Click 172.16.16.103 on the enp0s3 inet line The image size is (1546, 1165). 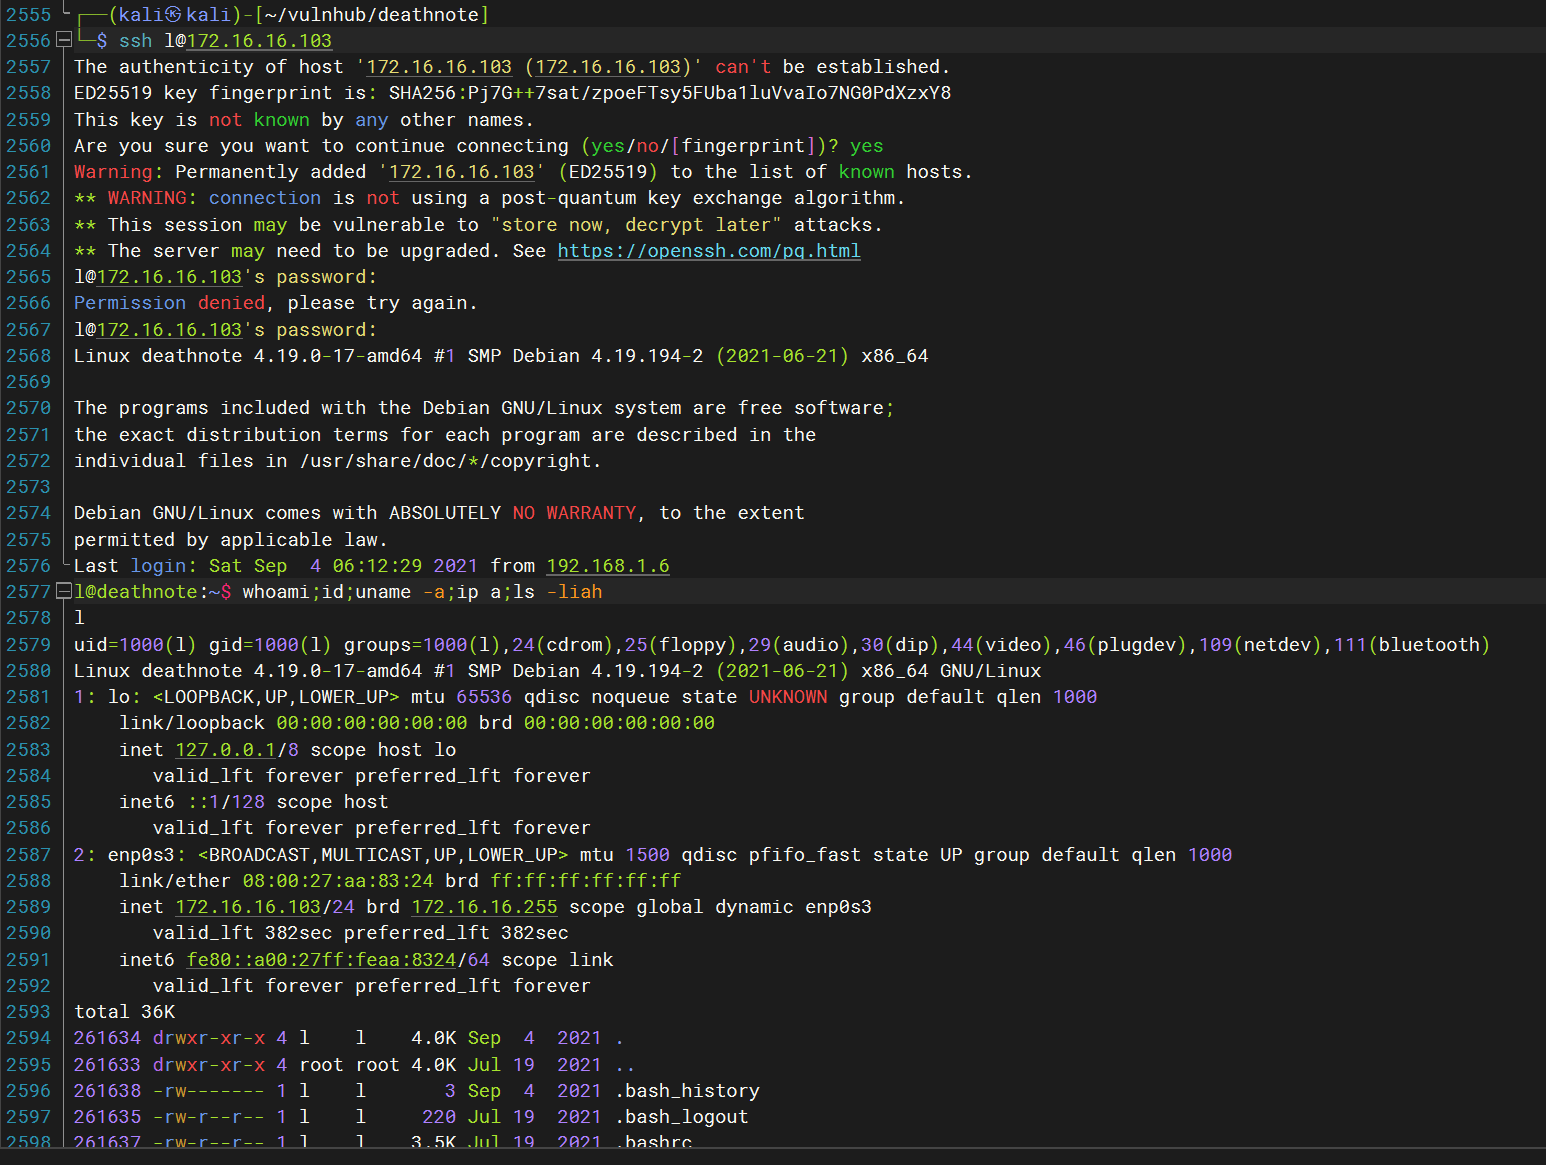[248, 907]
